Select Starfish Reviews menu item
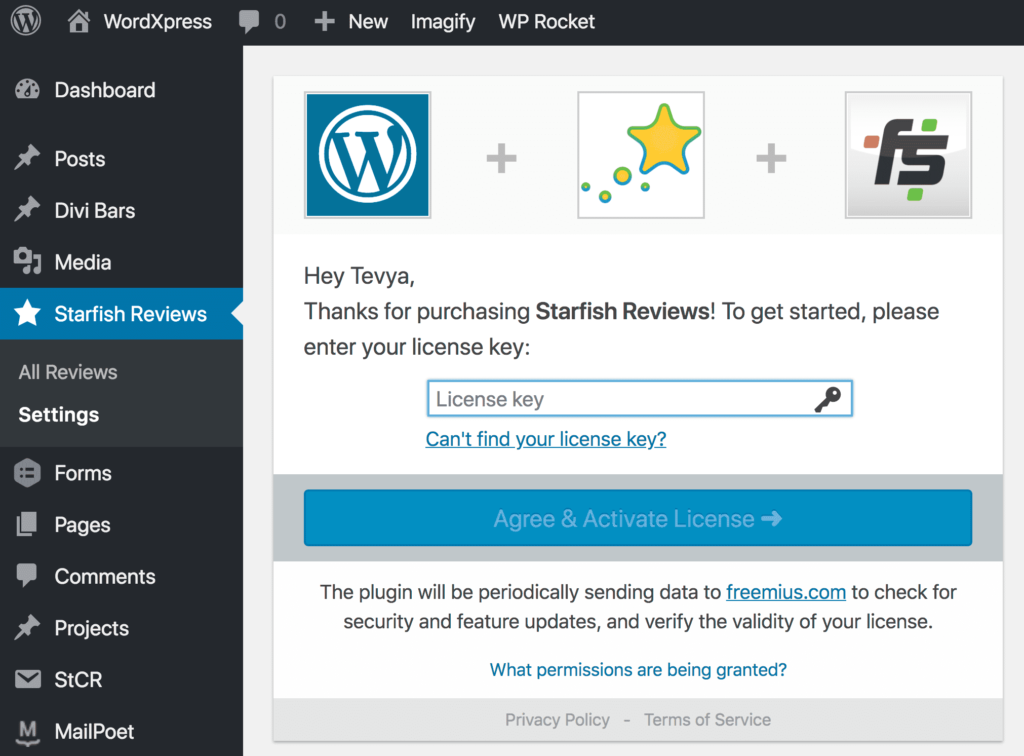The height and width of the screenshot is (756, 1024). click(121, 313)
